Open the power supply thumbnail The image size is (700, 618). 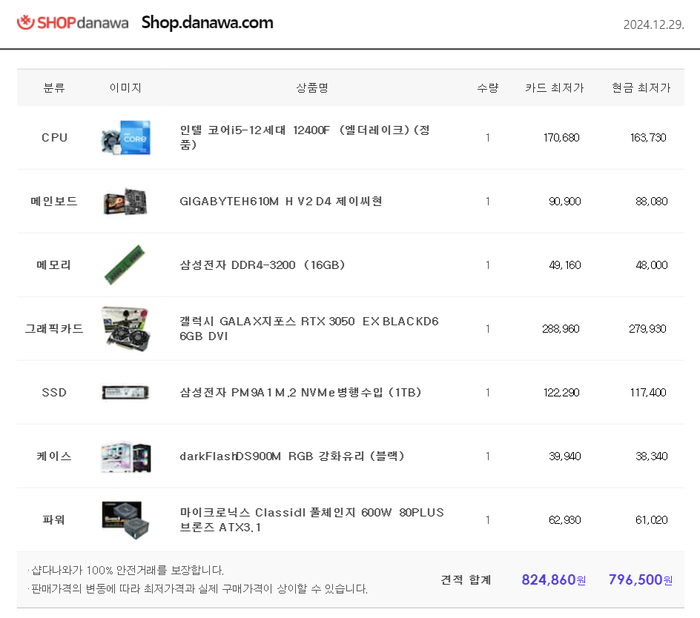[125, 520]
